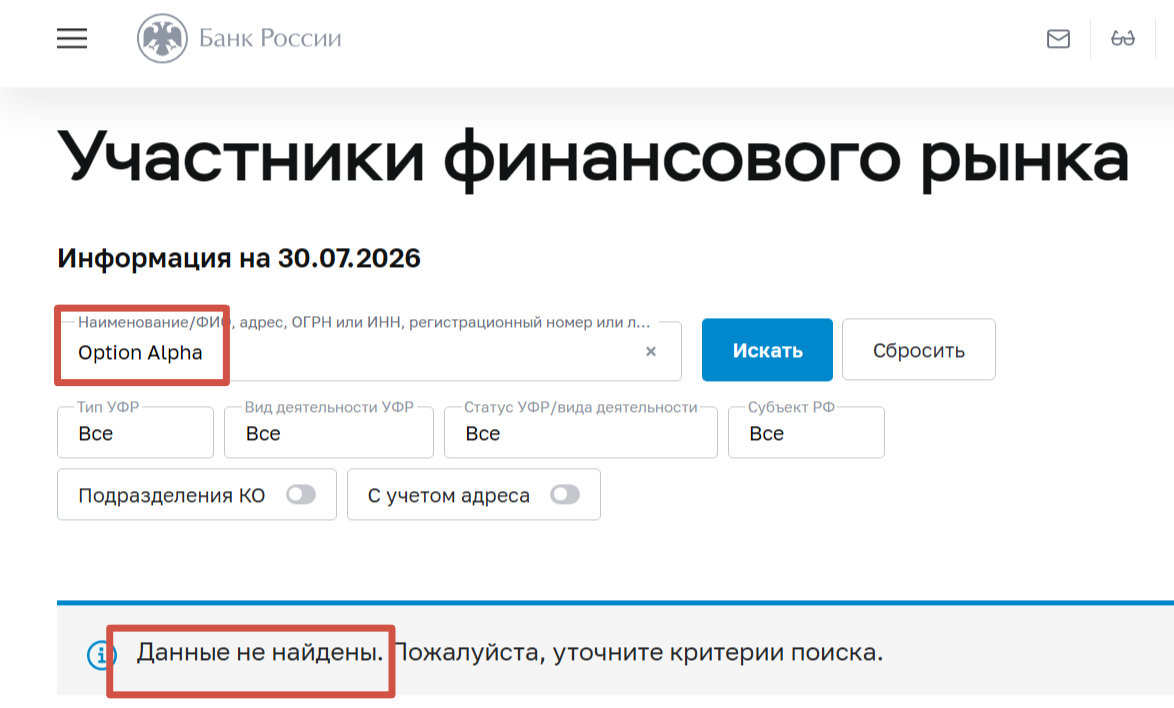Toggle the С учетом адреса switch
The image size is (1174, 708).
tap(565, 495)
